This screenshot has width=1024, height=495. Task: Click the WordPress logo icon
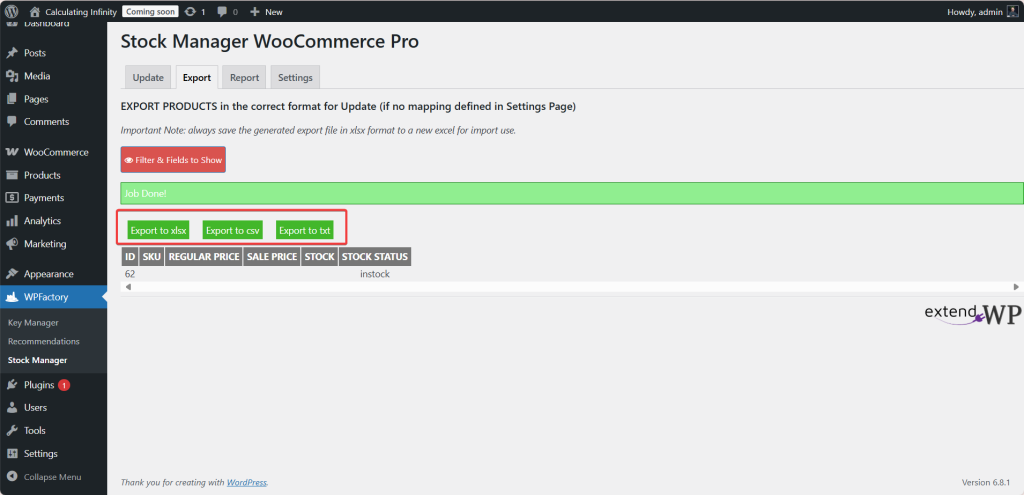pos(12,11)
